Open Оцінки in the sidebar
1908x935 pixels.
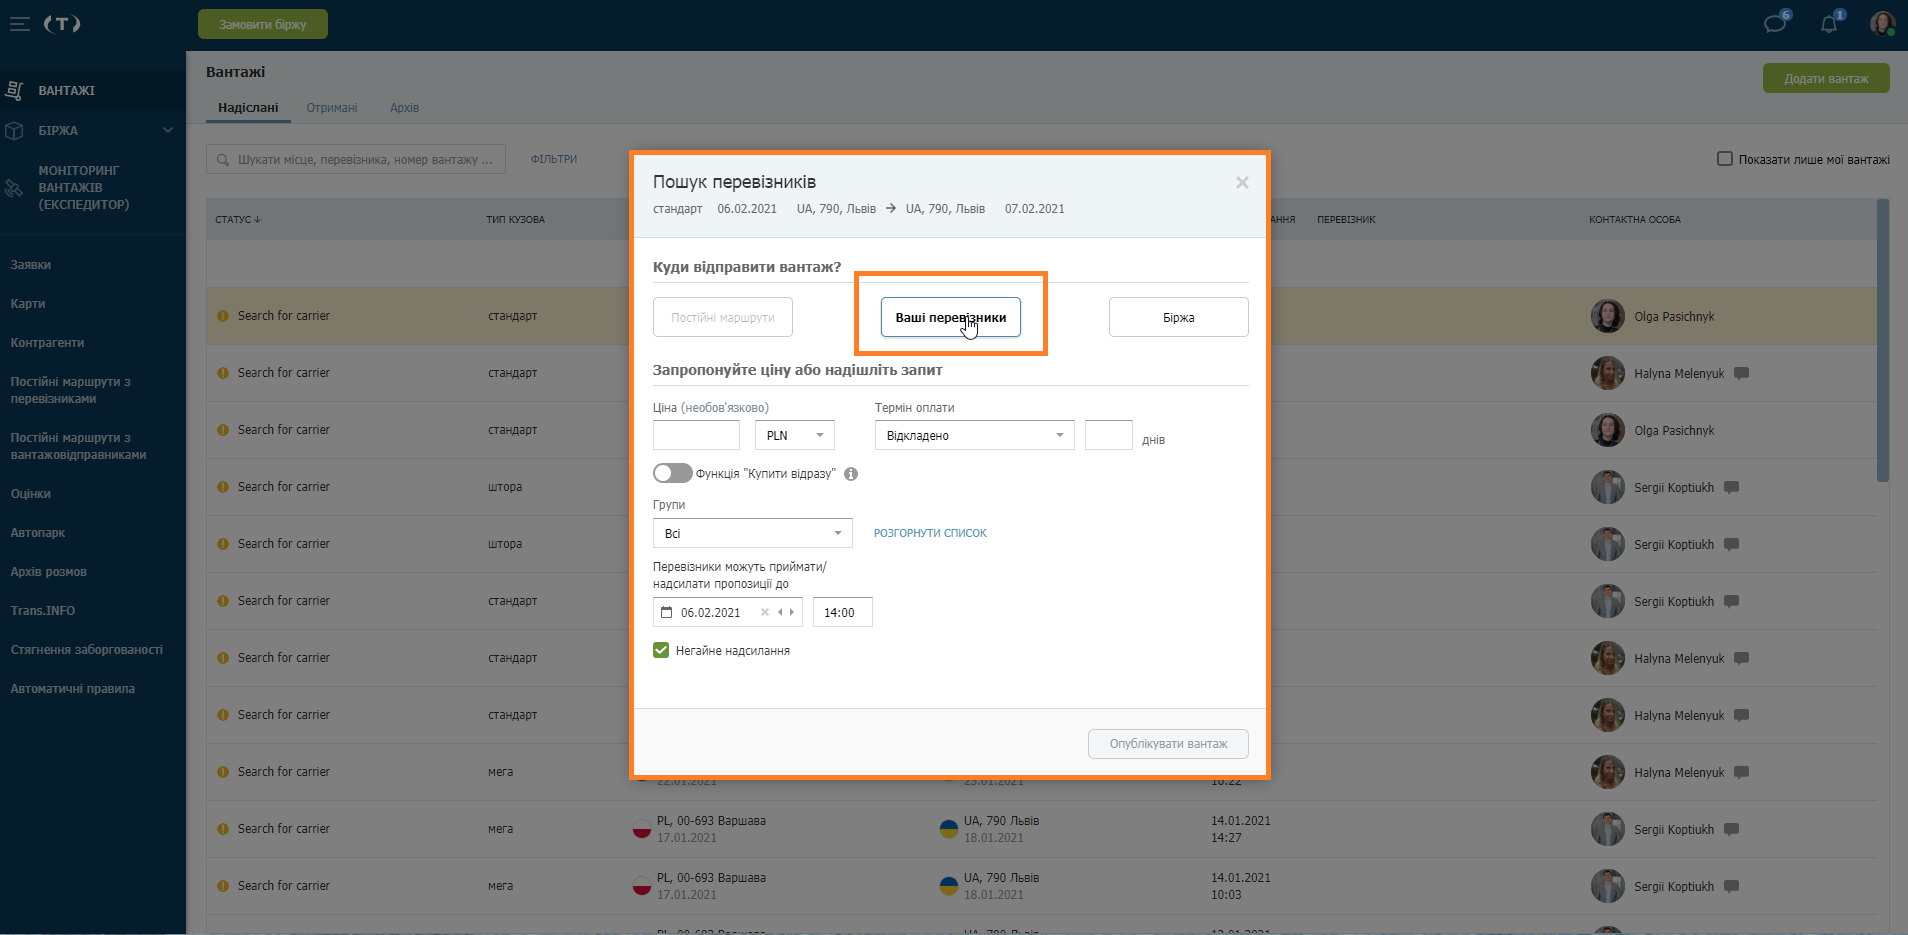click(31, 494)
